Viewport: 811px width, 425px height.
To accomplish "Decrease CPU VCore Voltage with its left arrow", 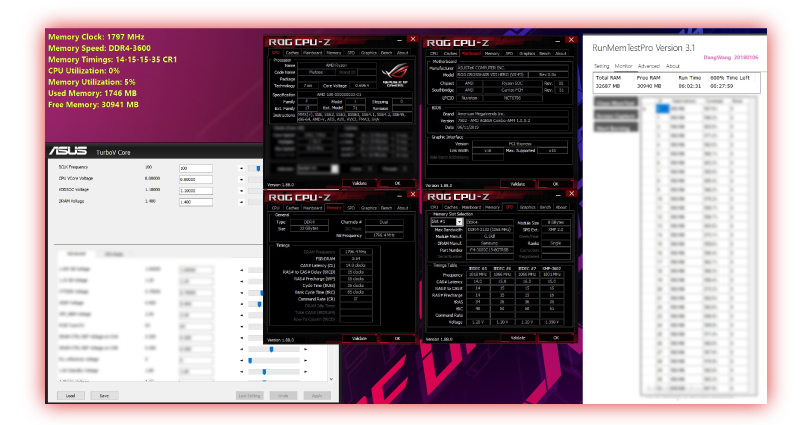I will [241, 179].
